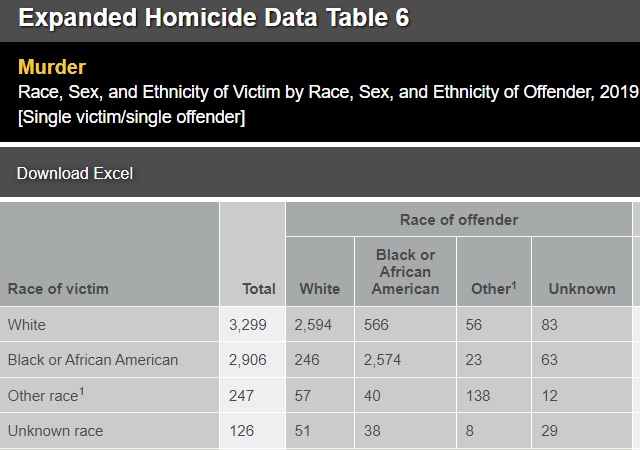The width and height of the screenshot is (640, 450).
Task: Click the cell containing 138
Action: click(x=478, y=396)
